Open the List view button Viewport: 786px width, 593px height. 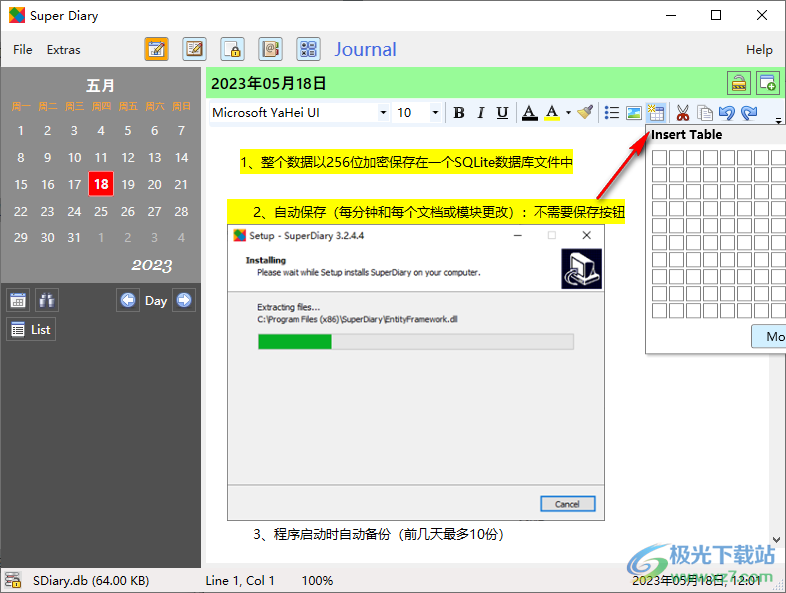pos(31,329)
